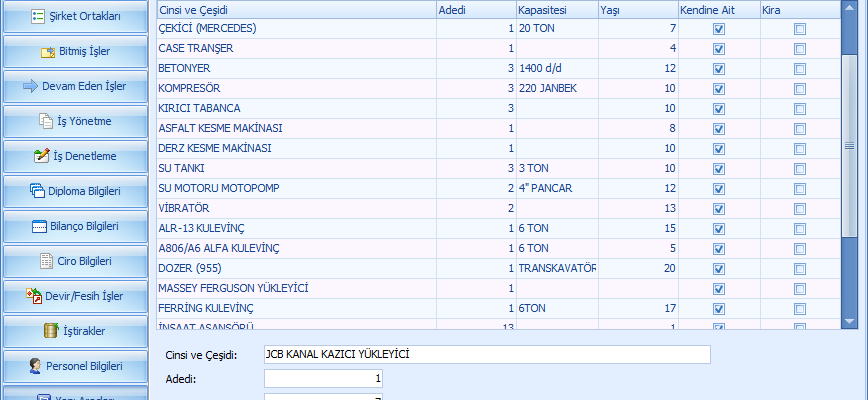The width and height of the screenshot is (868, 400).
Task: Click the Şirket Ortakları list icon
Action: 38,17
